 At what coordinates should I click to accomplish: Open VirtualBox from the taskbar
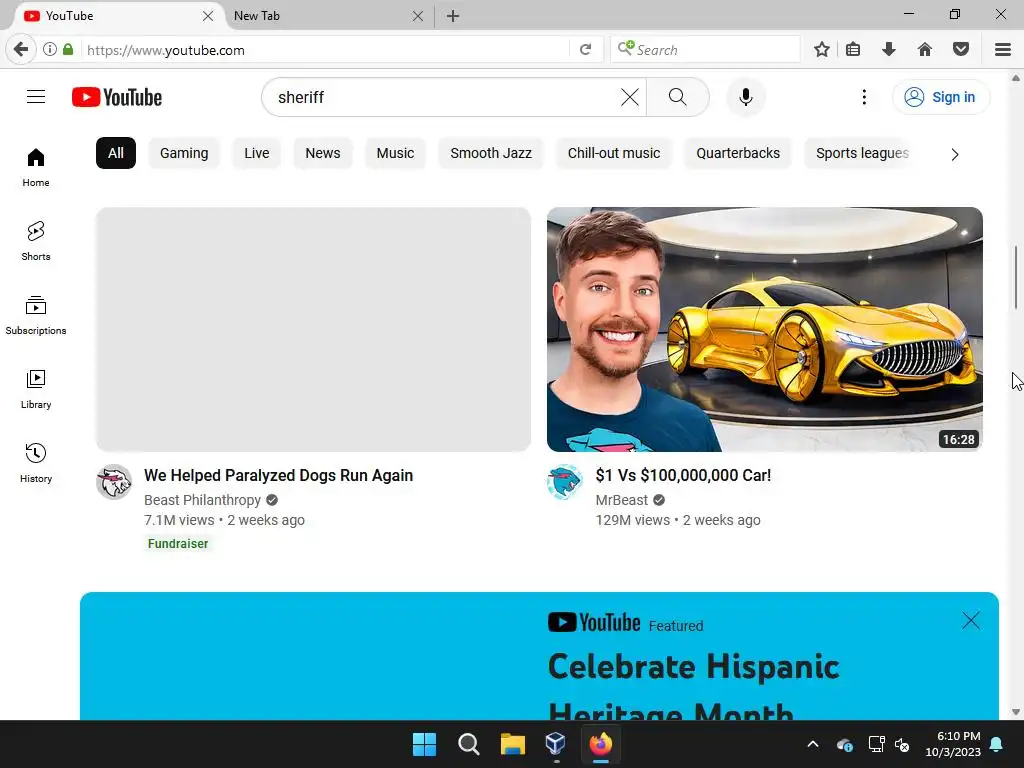click(x=556, y=744)
